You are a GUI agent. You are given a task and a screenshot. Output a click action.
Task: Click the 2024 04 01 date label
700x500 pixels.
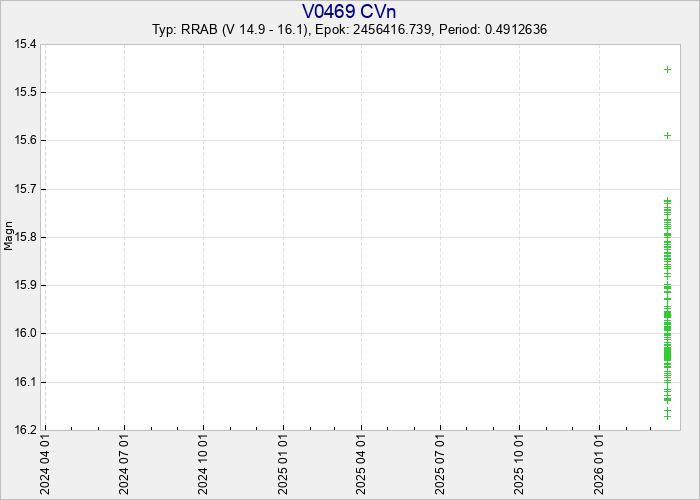click(46, 464)
